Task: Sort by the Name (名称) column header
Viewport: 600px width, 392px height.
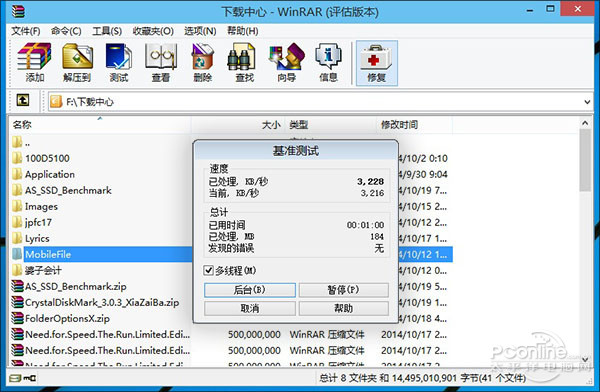Action: tap(99, 124)
